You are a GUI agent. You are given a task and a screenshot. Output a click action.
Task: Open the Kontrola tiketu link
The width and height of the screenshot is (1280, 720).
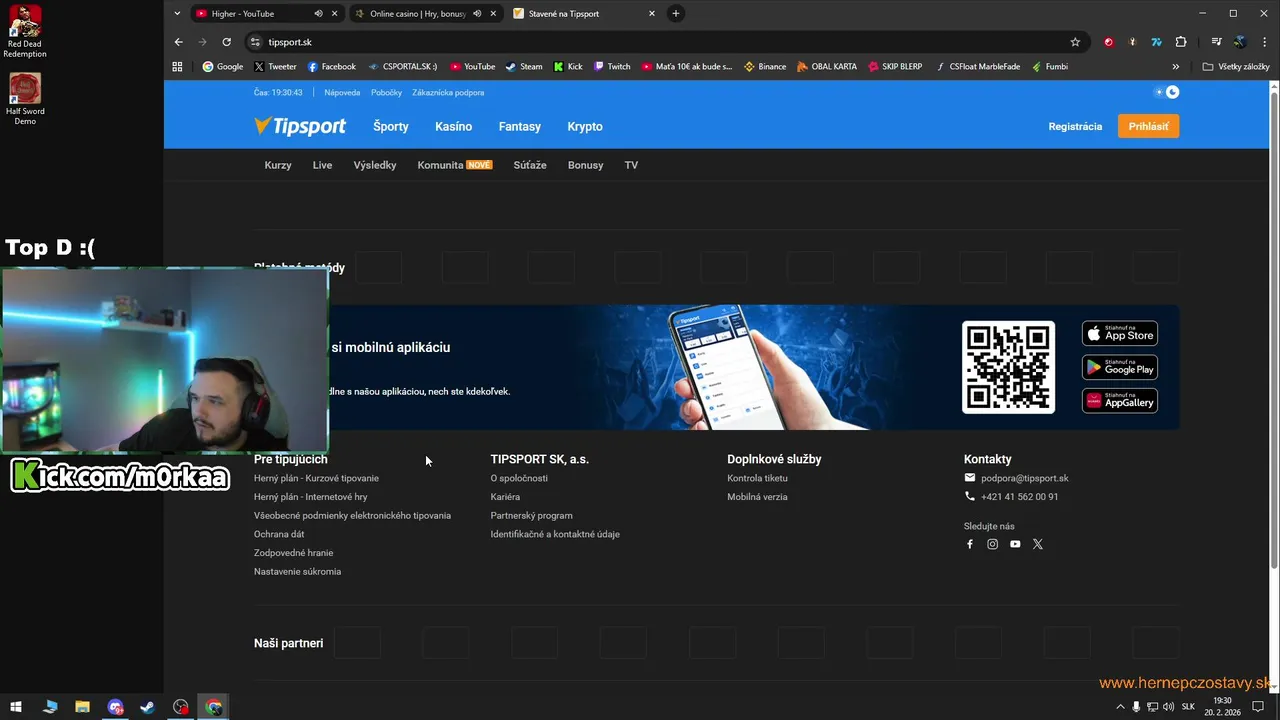[x=757, y=478]
